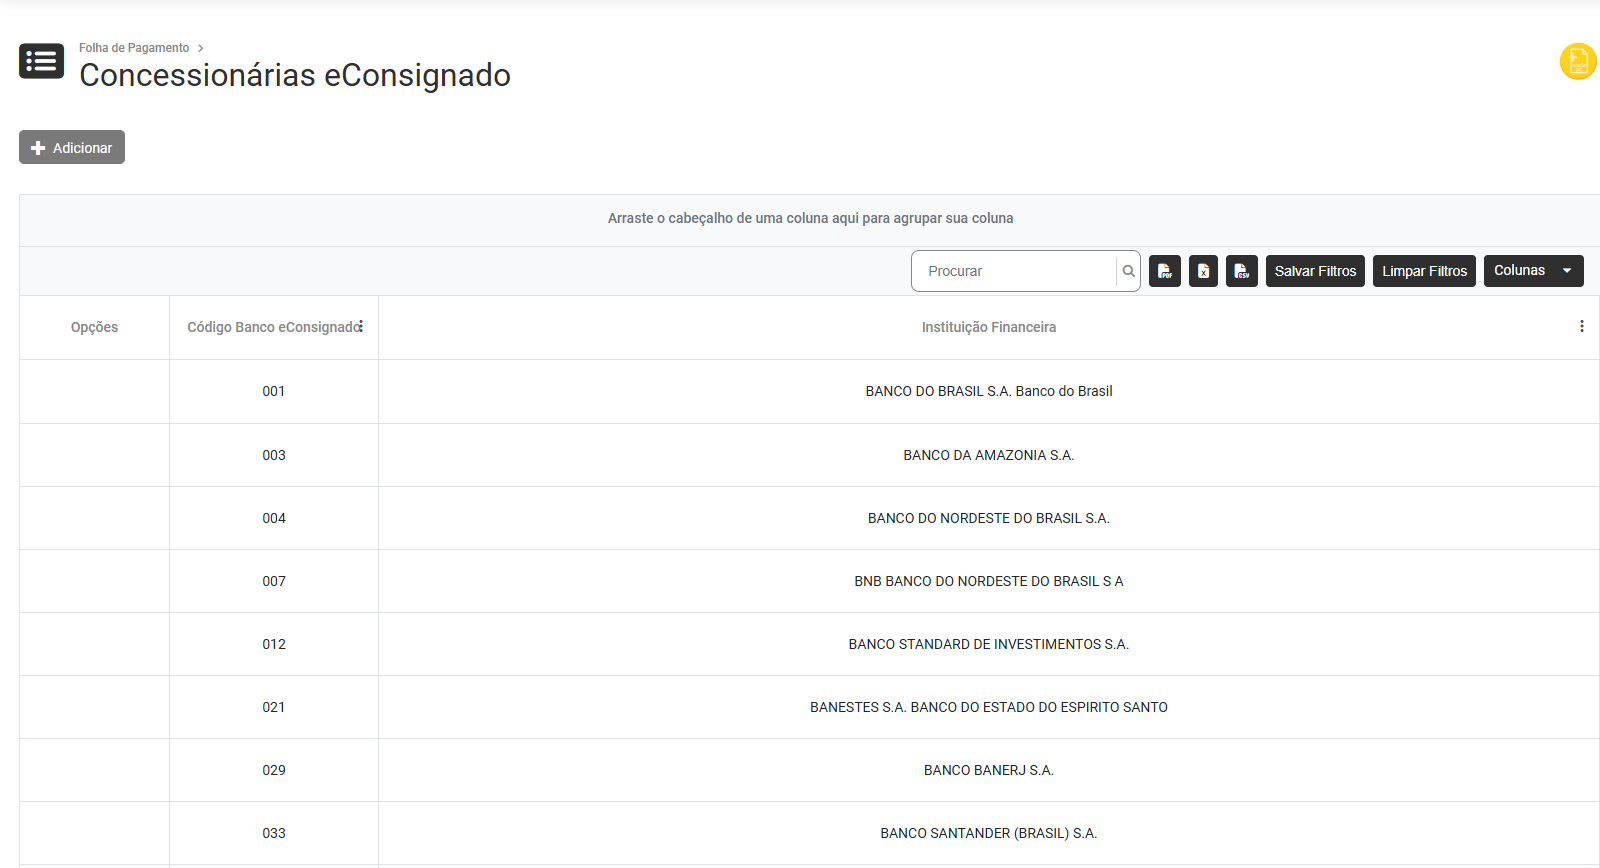Click BANCO STANDARD DE INVESTIMENTOS S.A.
The height and width of the screenshot is (868, 1600).
pyautogui.click(x=989, y=644)
